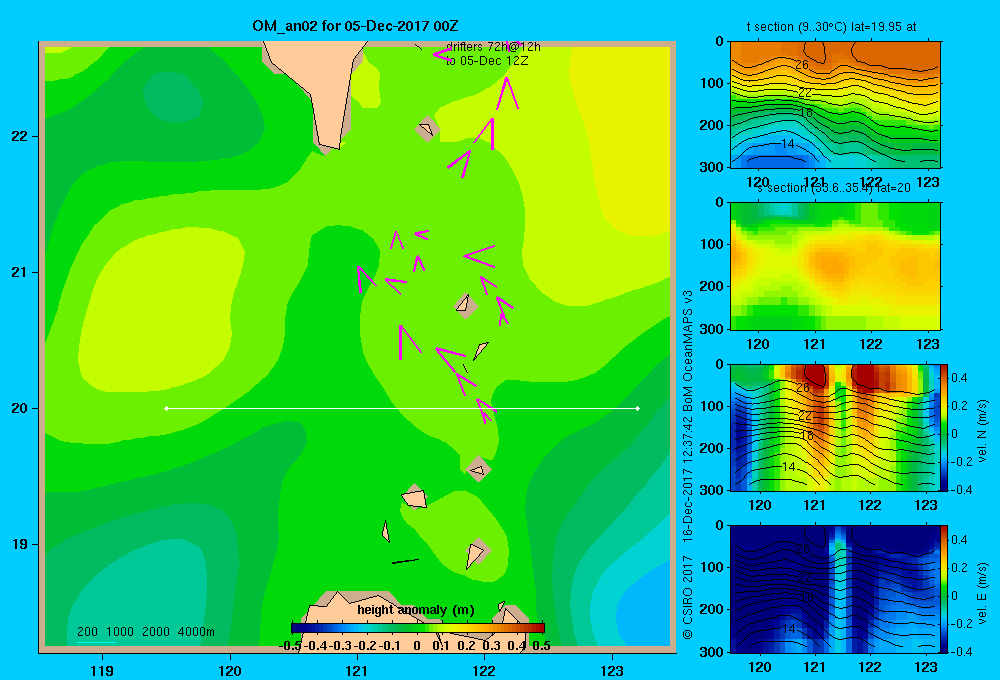Viewport: 1000px width, 680px height.
Task: Click the '0.5' end tick on the height anomaly color bar
Action: tap(541, 646)
